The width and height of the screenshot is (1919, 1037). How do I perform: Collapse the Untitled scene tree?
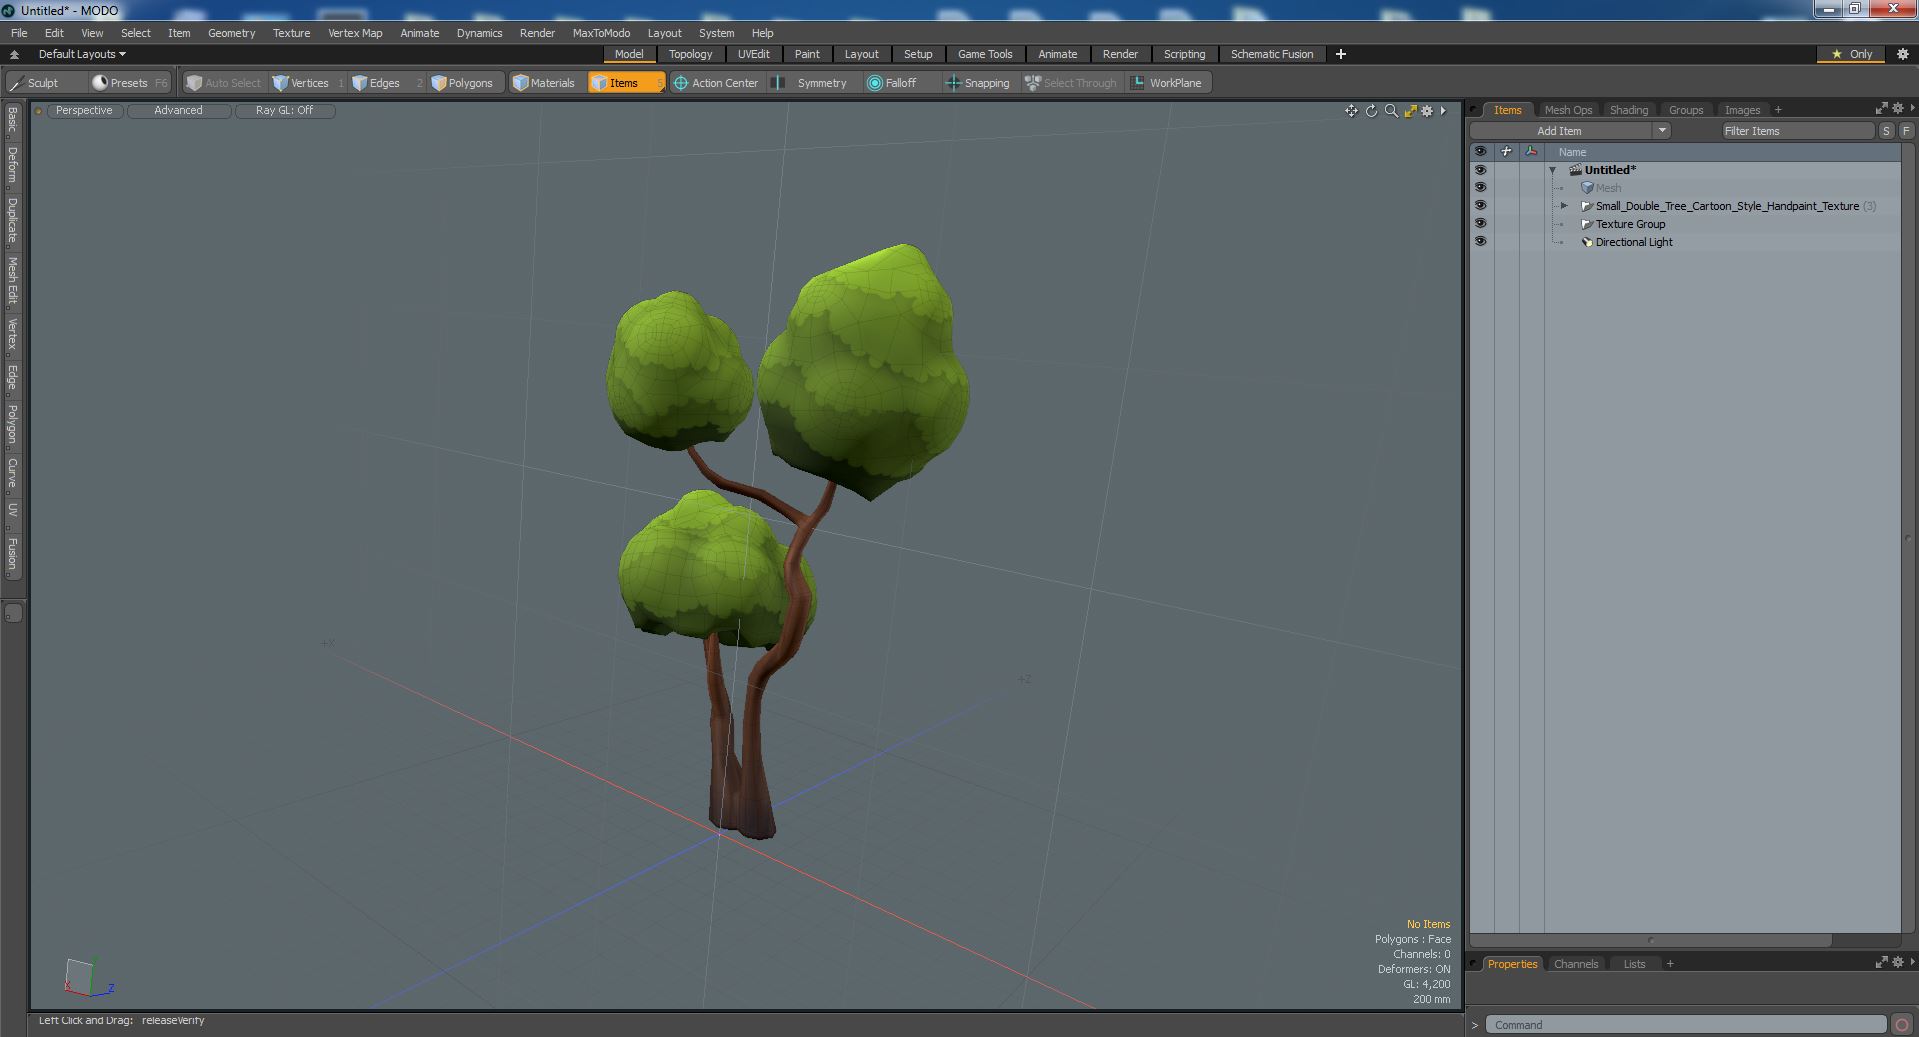coord(1553,171)
